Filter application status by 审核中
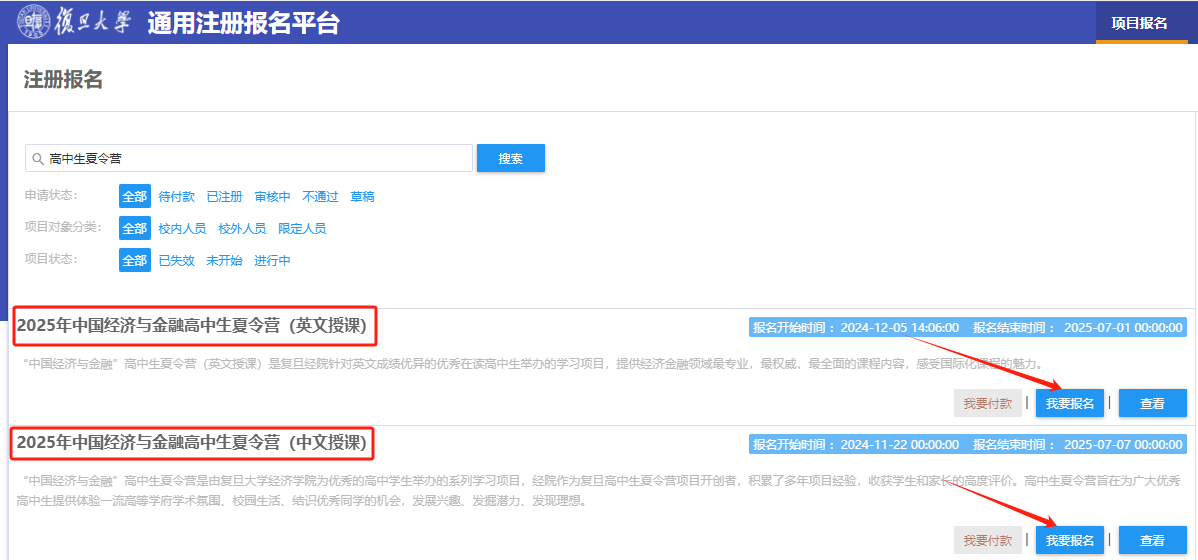 tap(273, 196)
